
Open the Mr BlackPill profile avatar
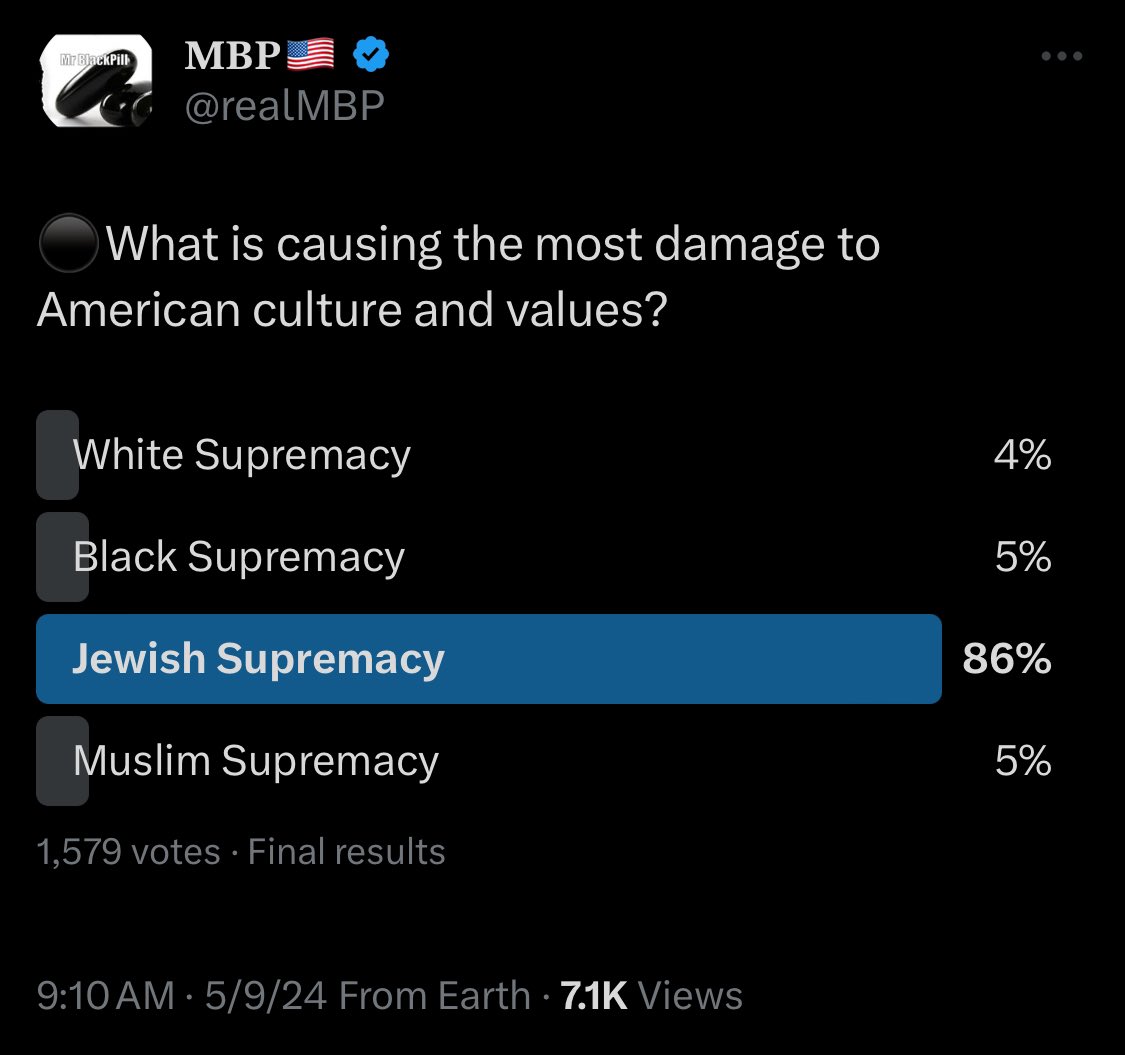[94, 83]
